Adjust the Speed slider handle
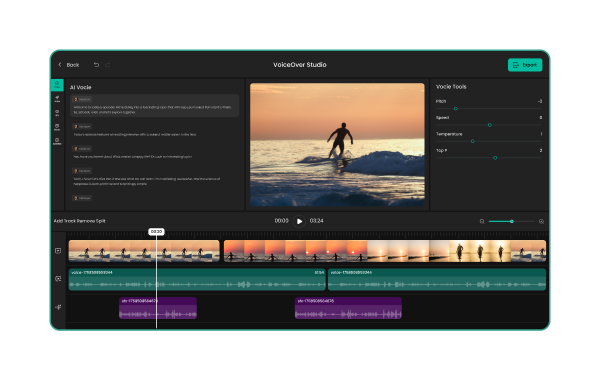 tap(489, 125)
